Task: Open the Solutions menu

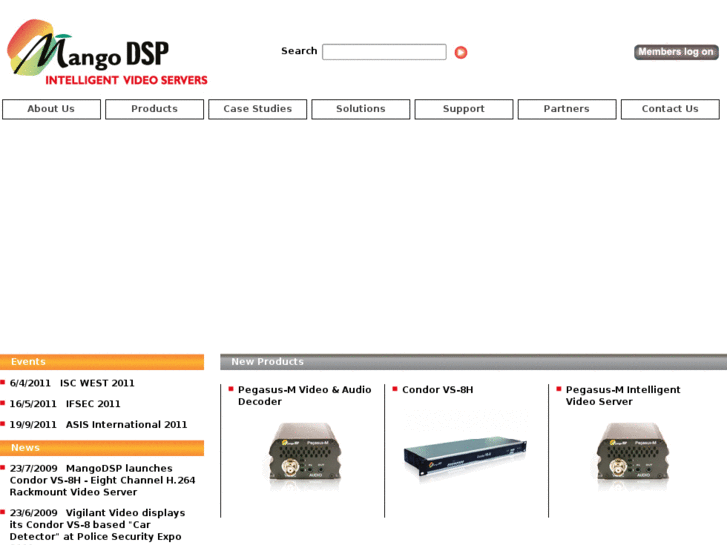Action: pos(361,109)
